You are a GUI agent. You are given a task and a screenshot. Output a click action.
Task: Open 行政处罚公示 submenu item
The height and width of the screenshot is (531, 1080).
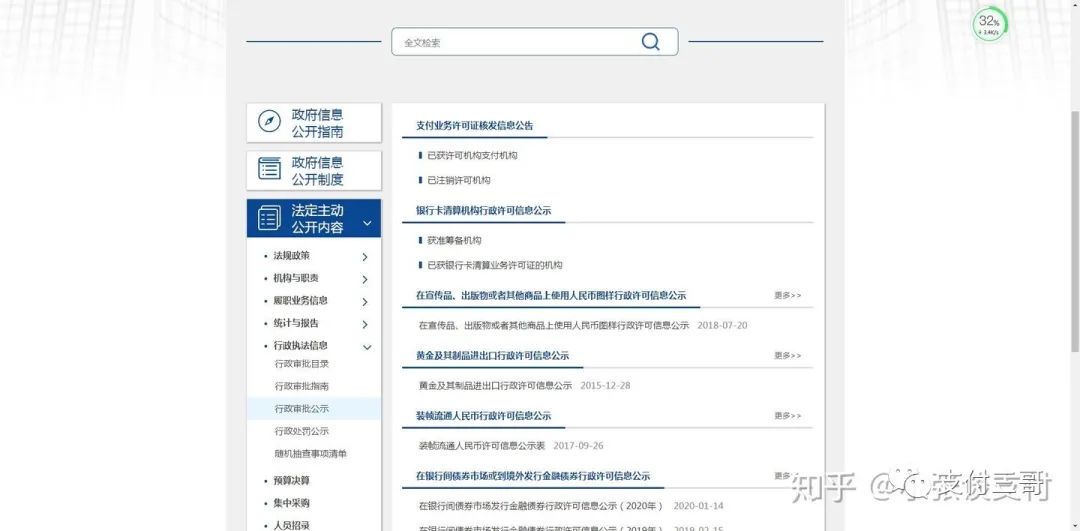302,431
